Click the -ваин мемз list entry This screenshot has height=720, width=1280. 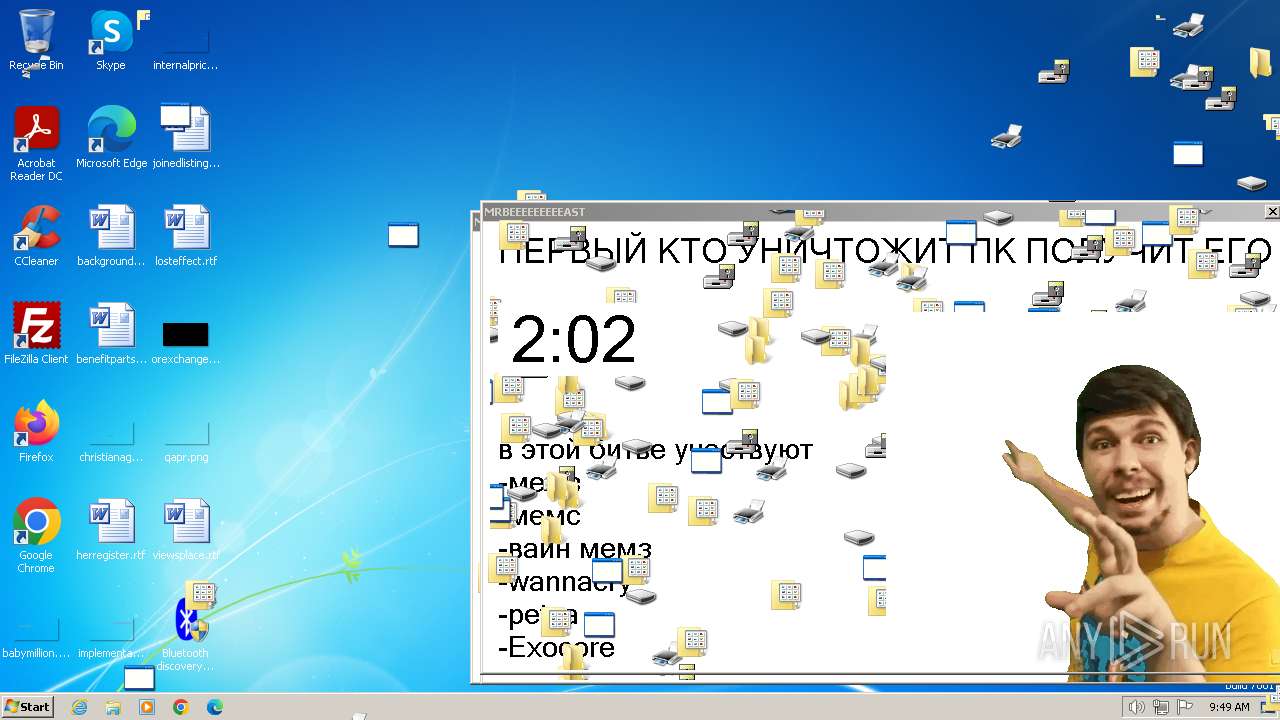click(575, 549)
